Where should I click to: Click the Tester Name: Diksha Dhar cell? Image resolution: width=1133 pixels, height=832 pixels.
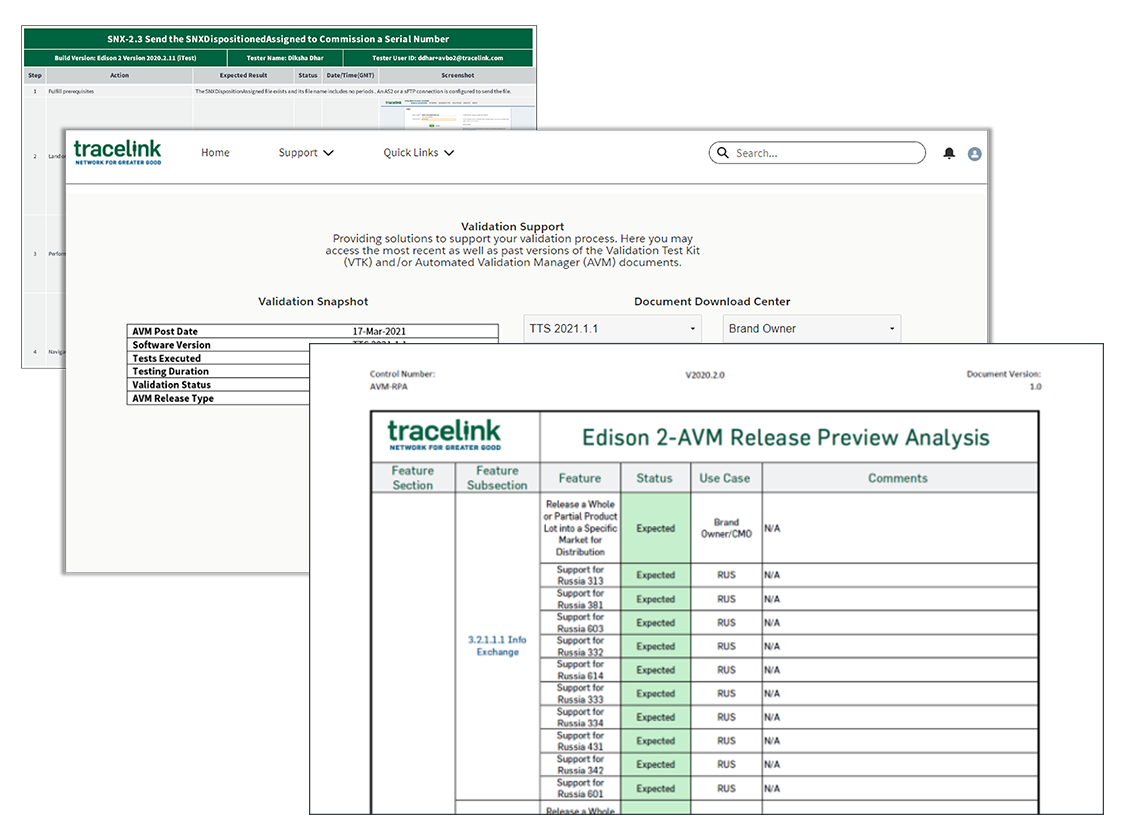(285, 58)
